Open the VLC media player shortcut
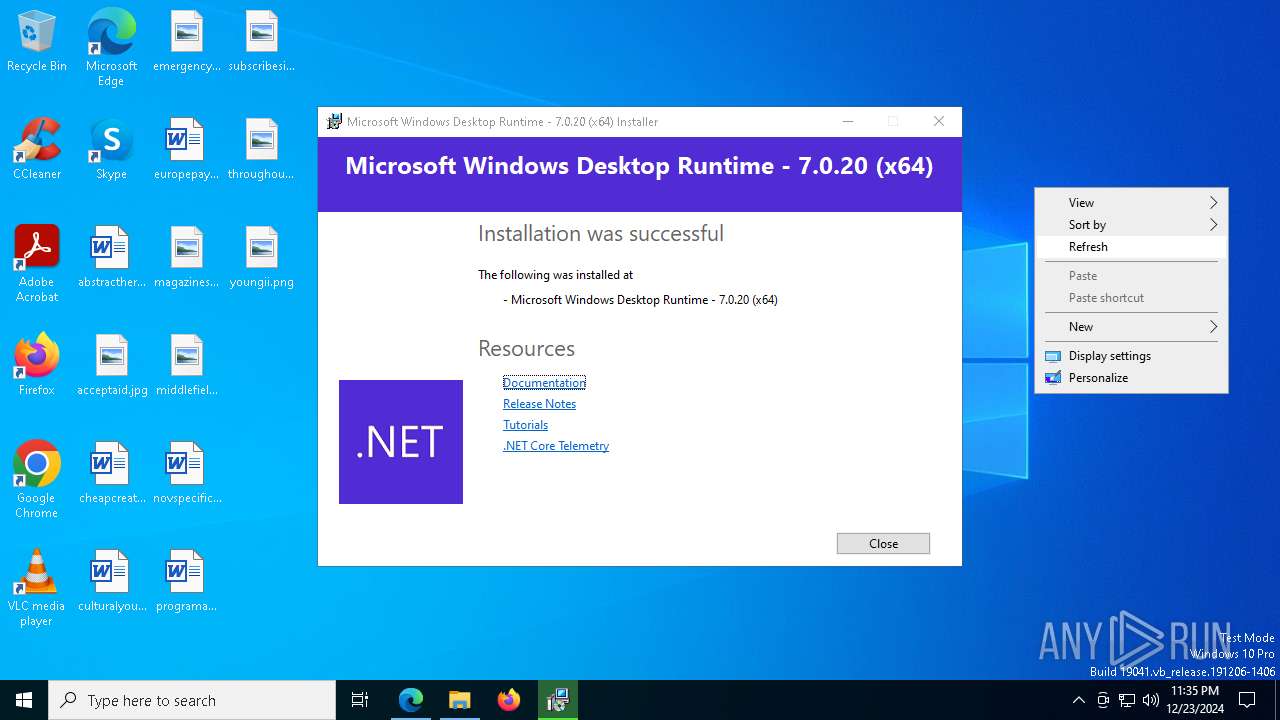 pyautogui.click(x=37, y=588)
